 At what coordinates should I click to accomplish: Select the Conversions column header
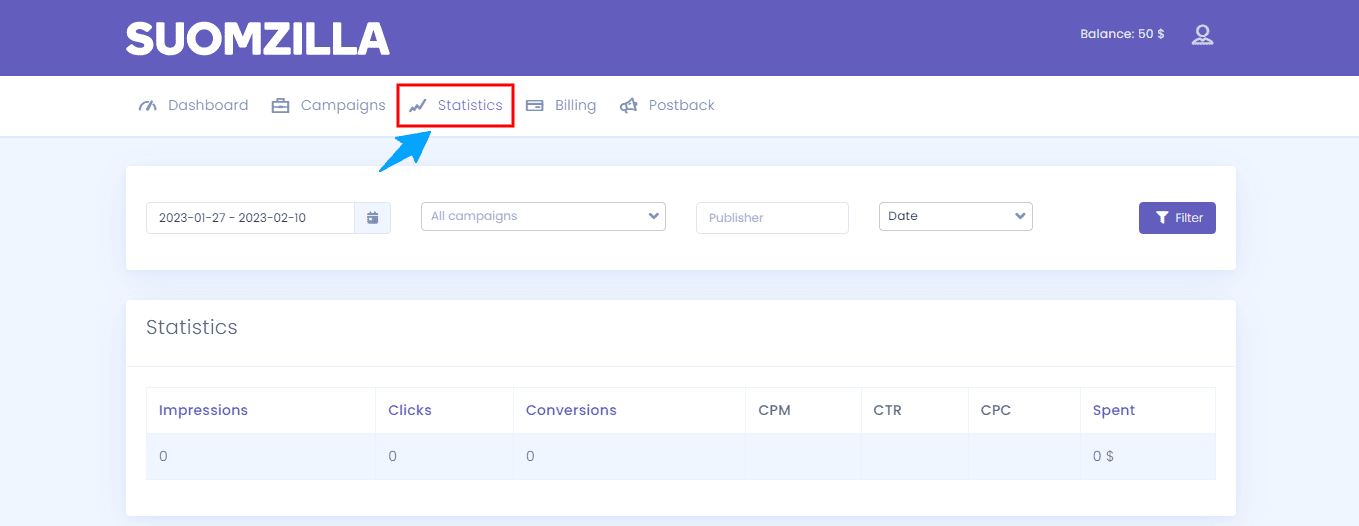point(571,410)
